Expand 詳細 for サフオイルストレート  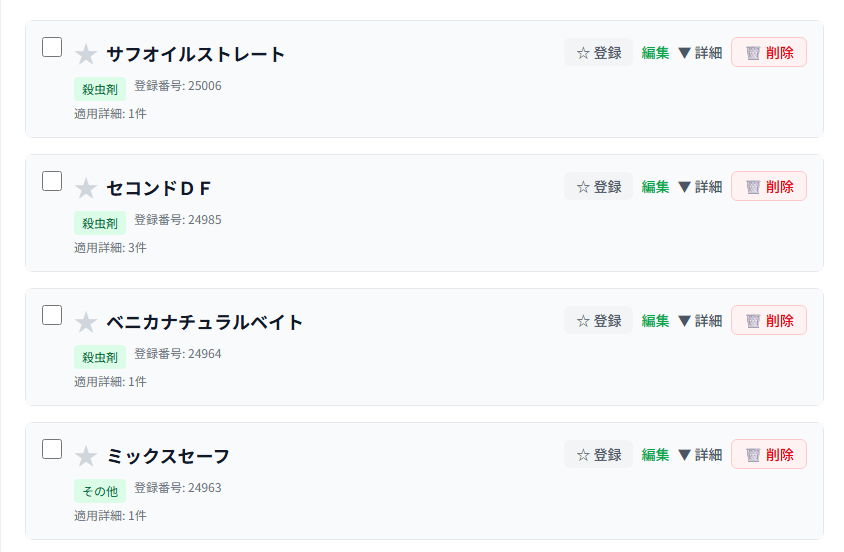point(700,53)
